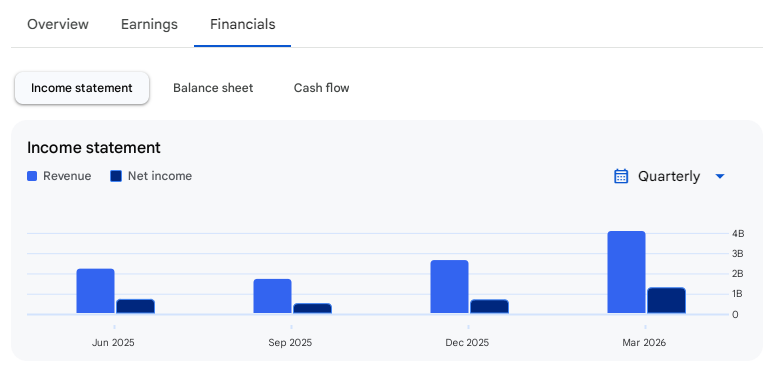This screenshot has width=783, height=374.
Task: Click the 2B y-axis value
Action: [x=738, y=274]
